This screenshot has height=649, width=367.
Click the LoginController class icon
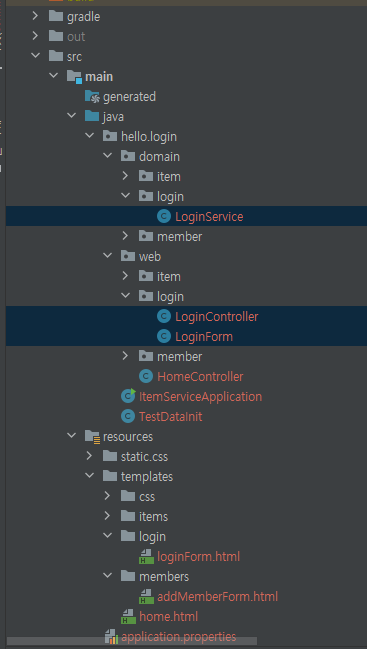click(x=164, y=317)
